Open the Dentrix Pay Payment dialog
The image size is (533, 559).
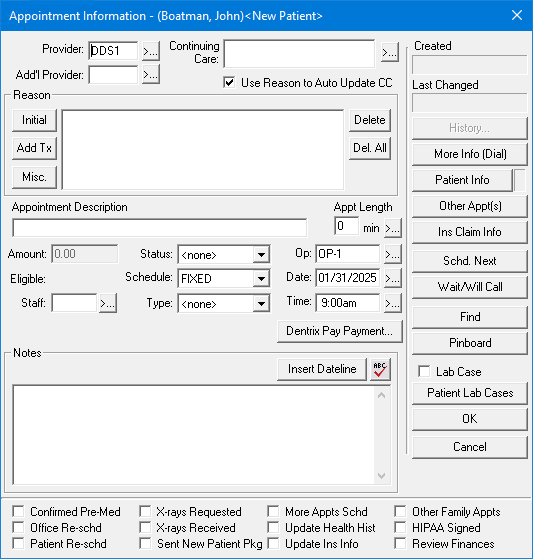[x=339, y=331]
